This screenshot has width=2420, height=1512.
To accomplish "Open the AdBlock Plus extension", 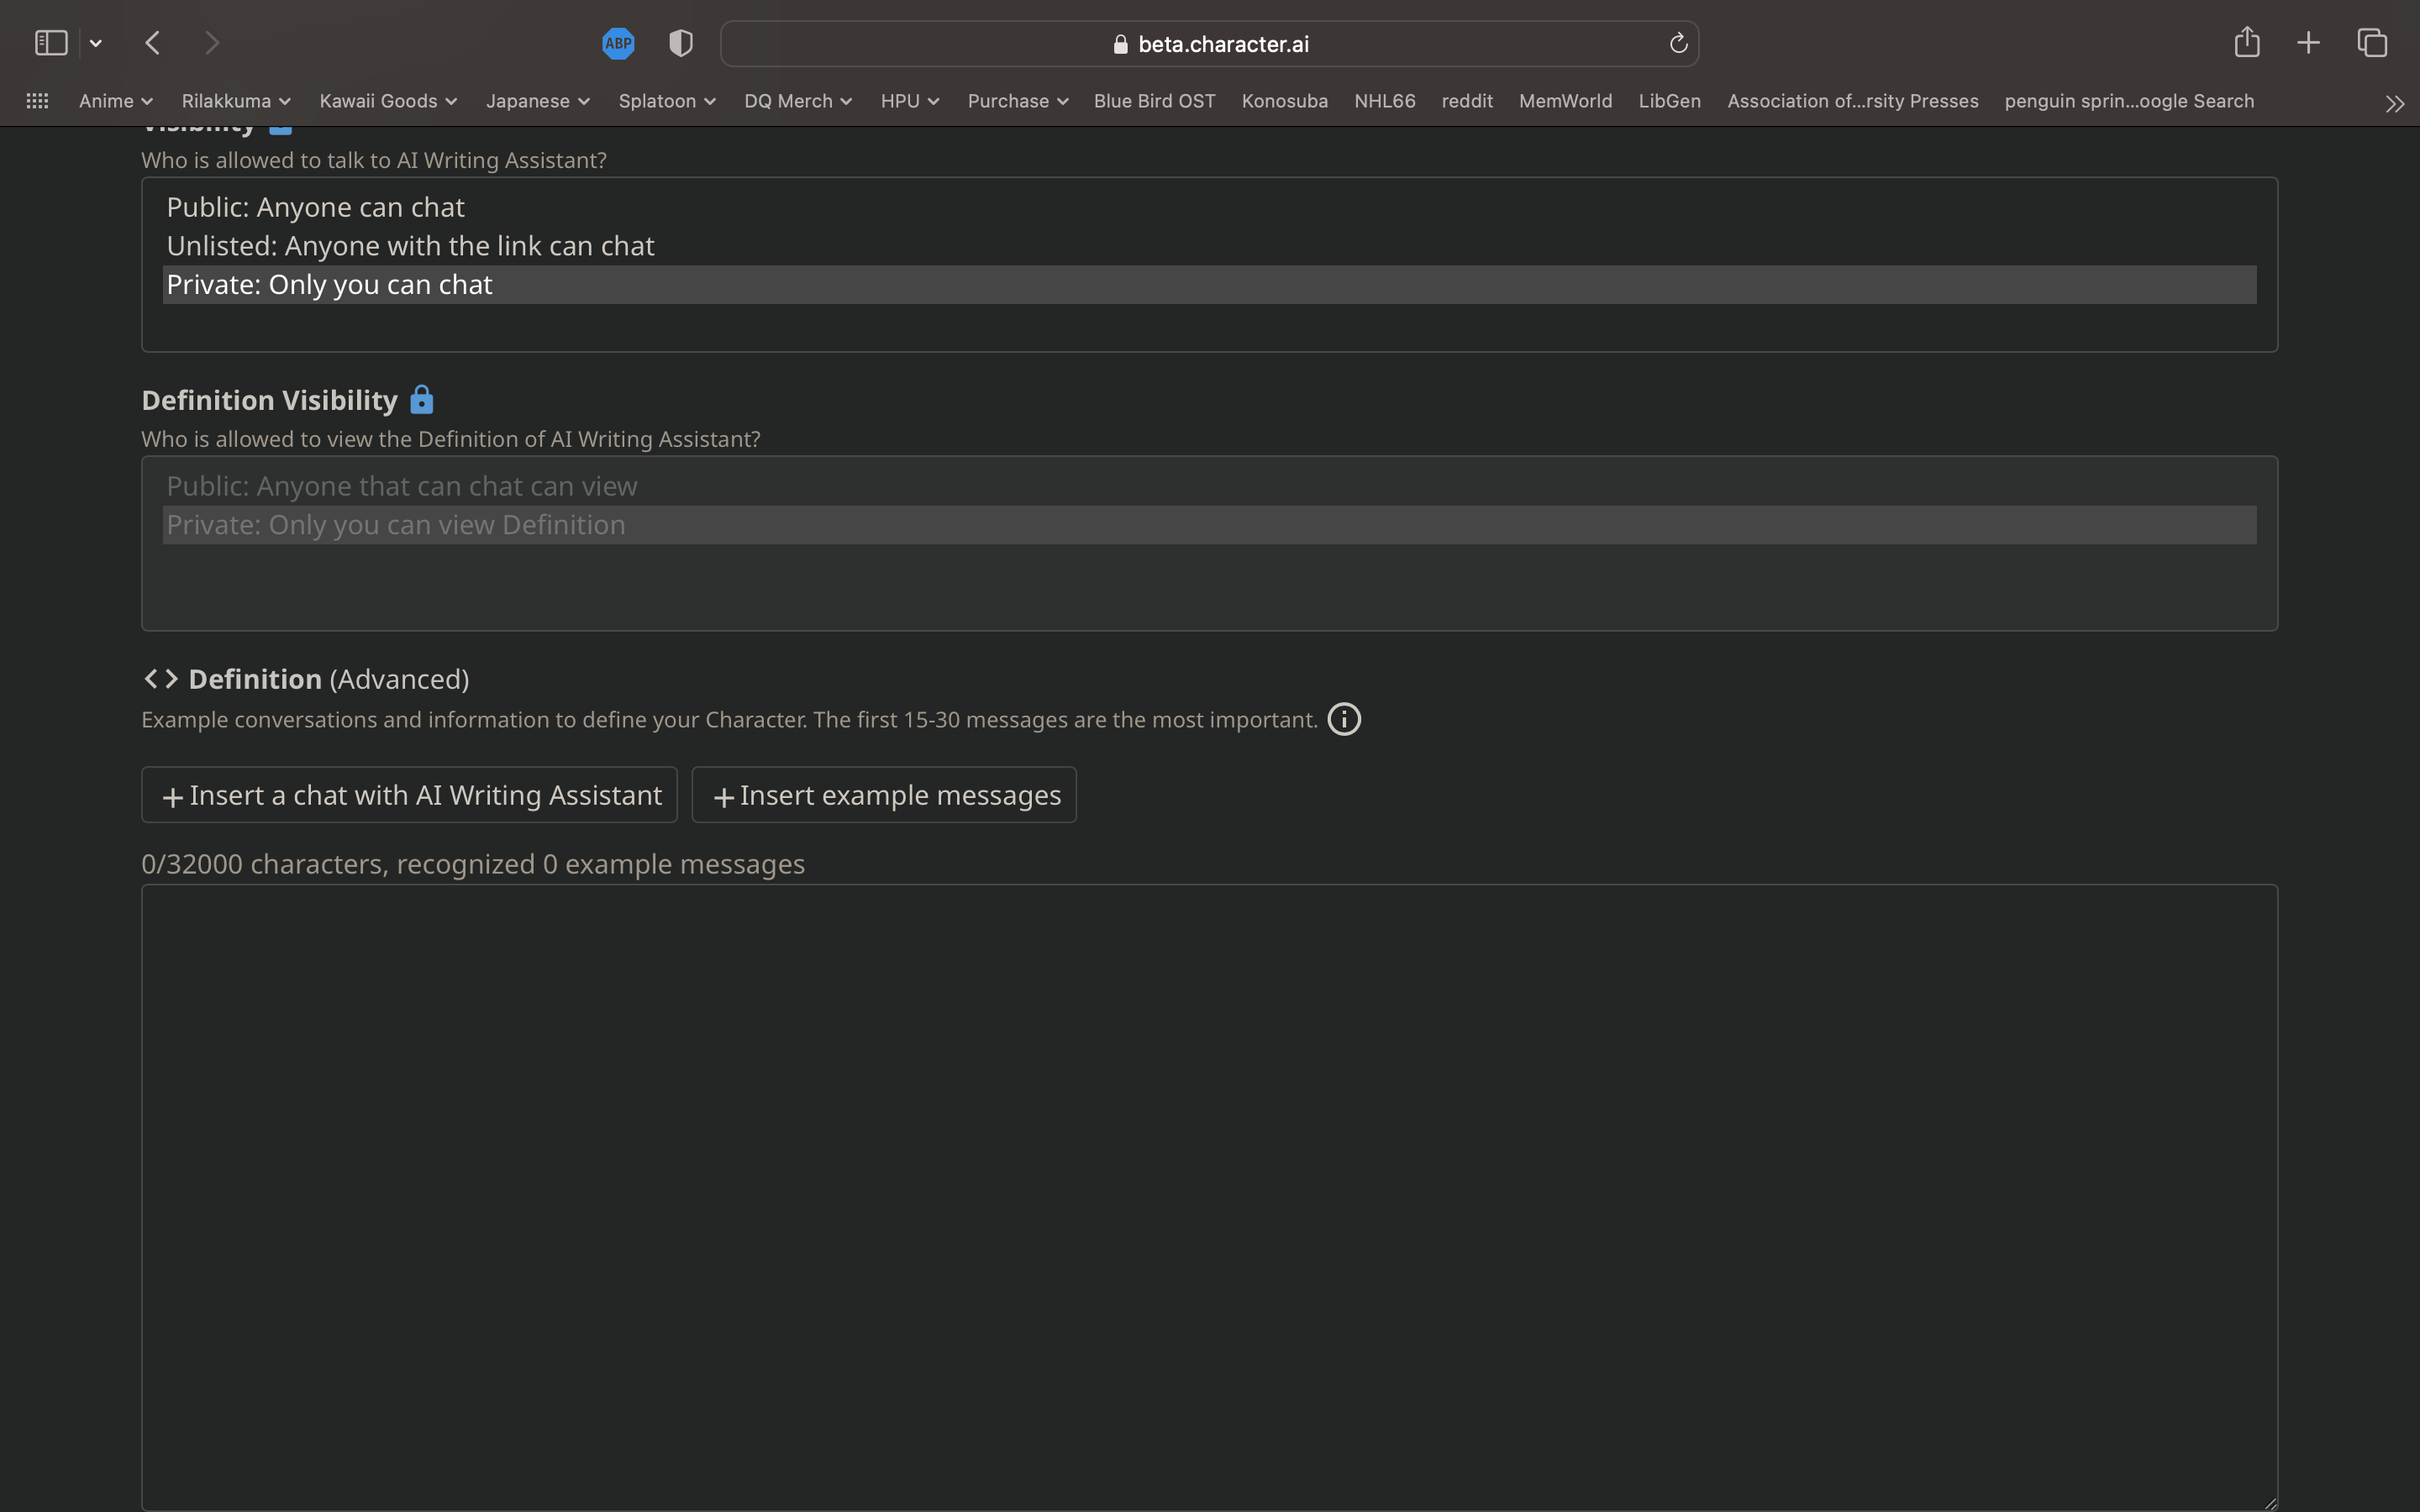I will coord(618,43).
